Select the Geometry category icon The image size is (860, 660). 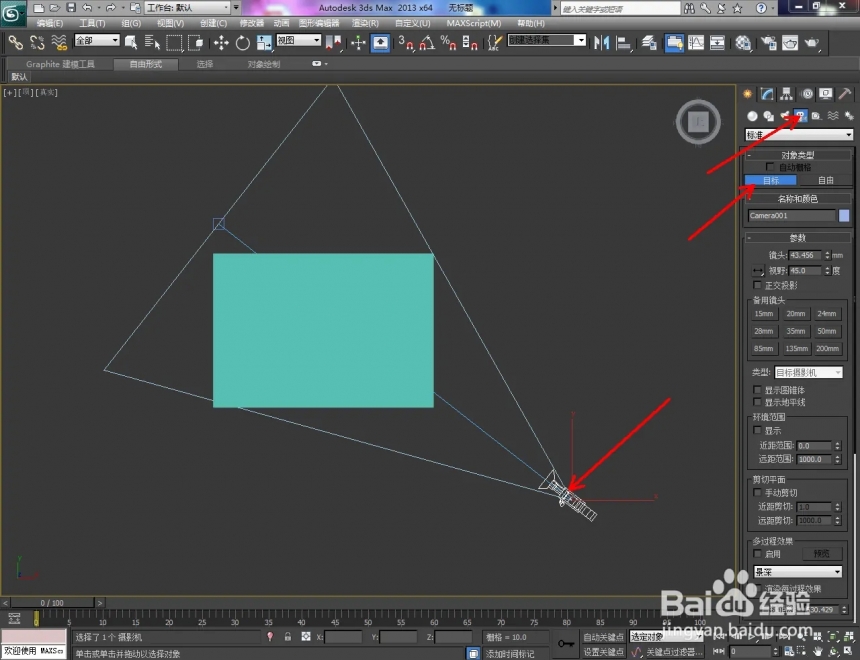[752, 115]
